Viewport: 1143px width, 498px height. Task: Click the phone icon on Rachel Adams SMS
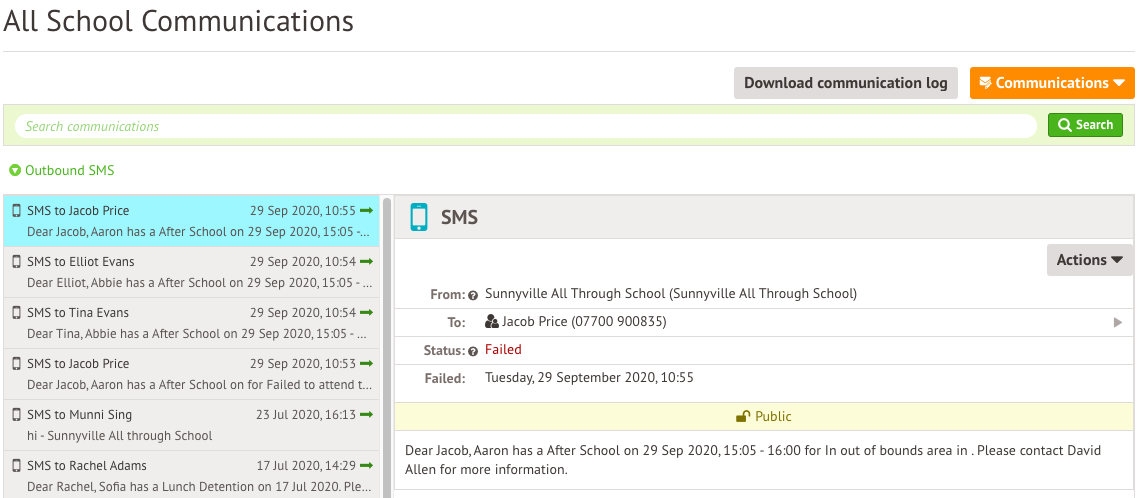[x=16, y=466]
